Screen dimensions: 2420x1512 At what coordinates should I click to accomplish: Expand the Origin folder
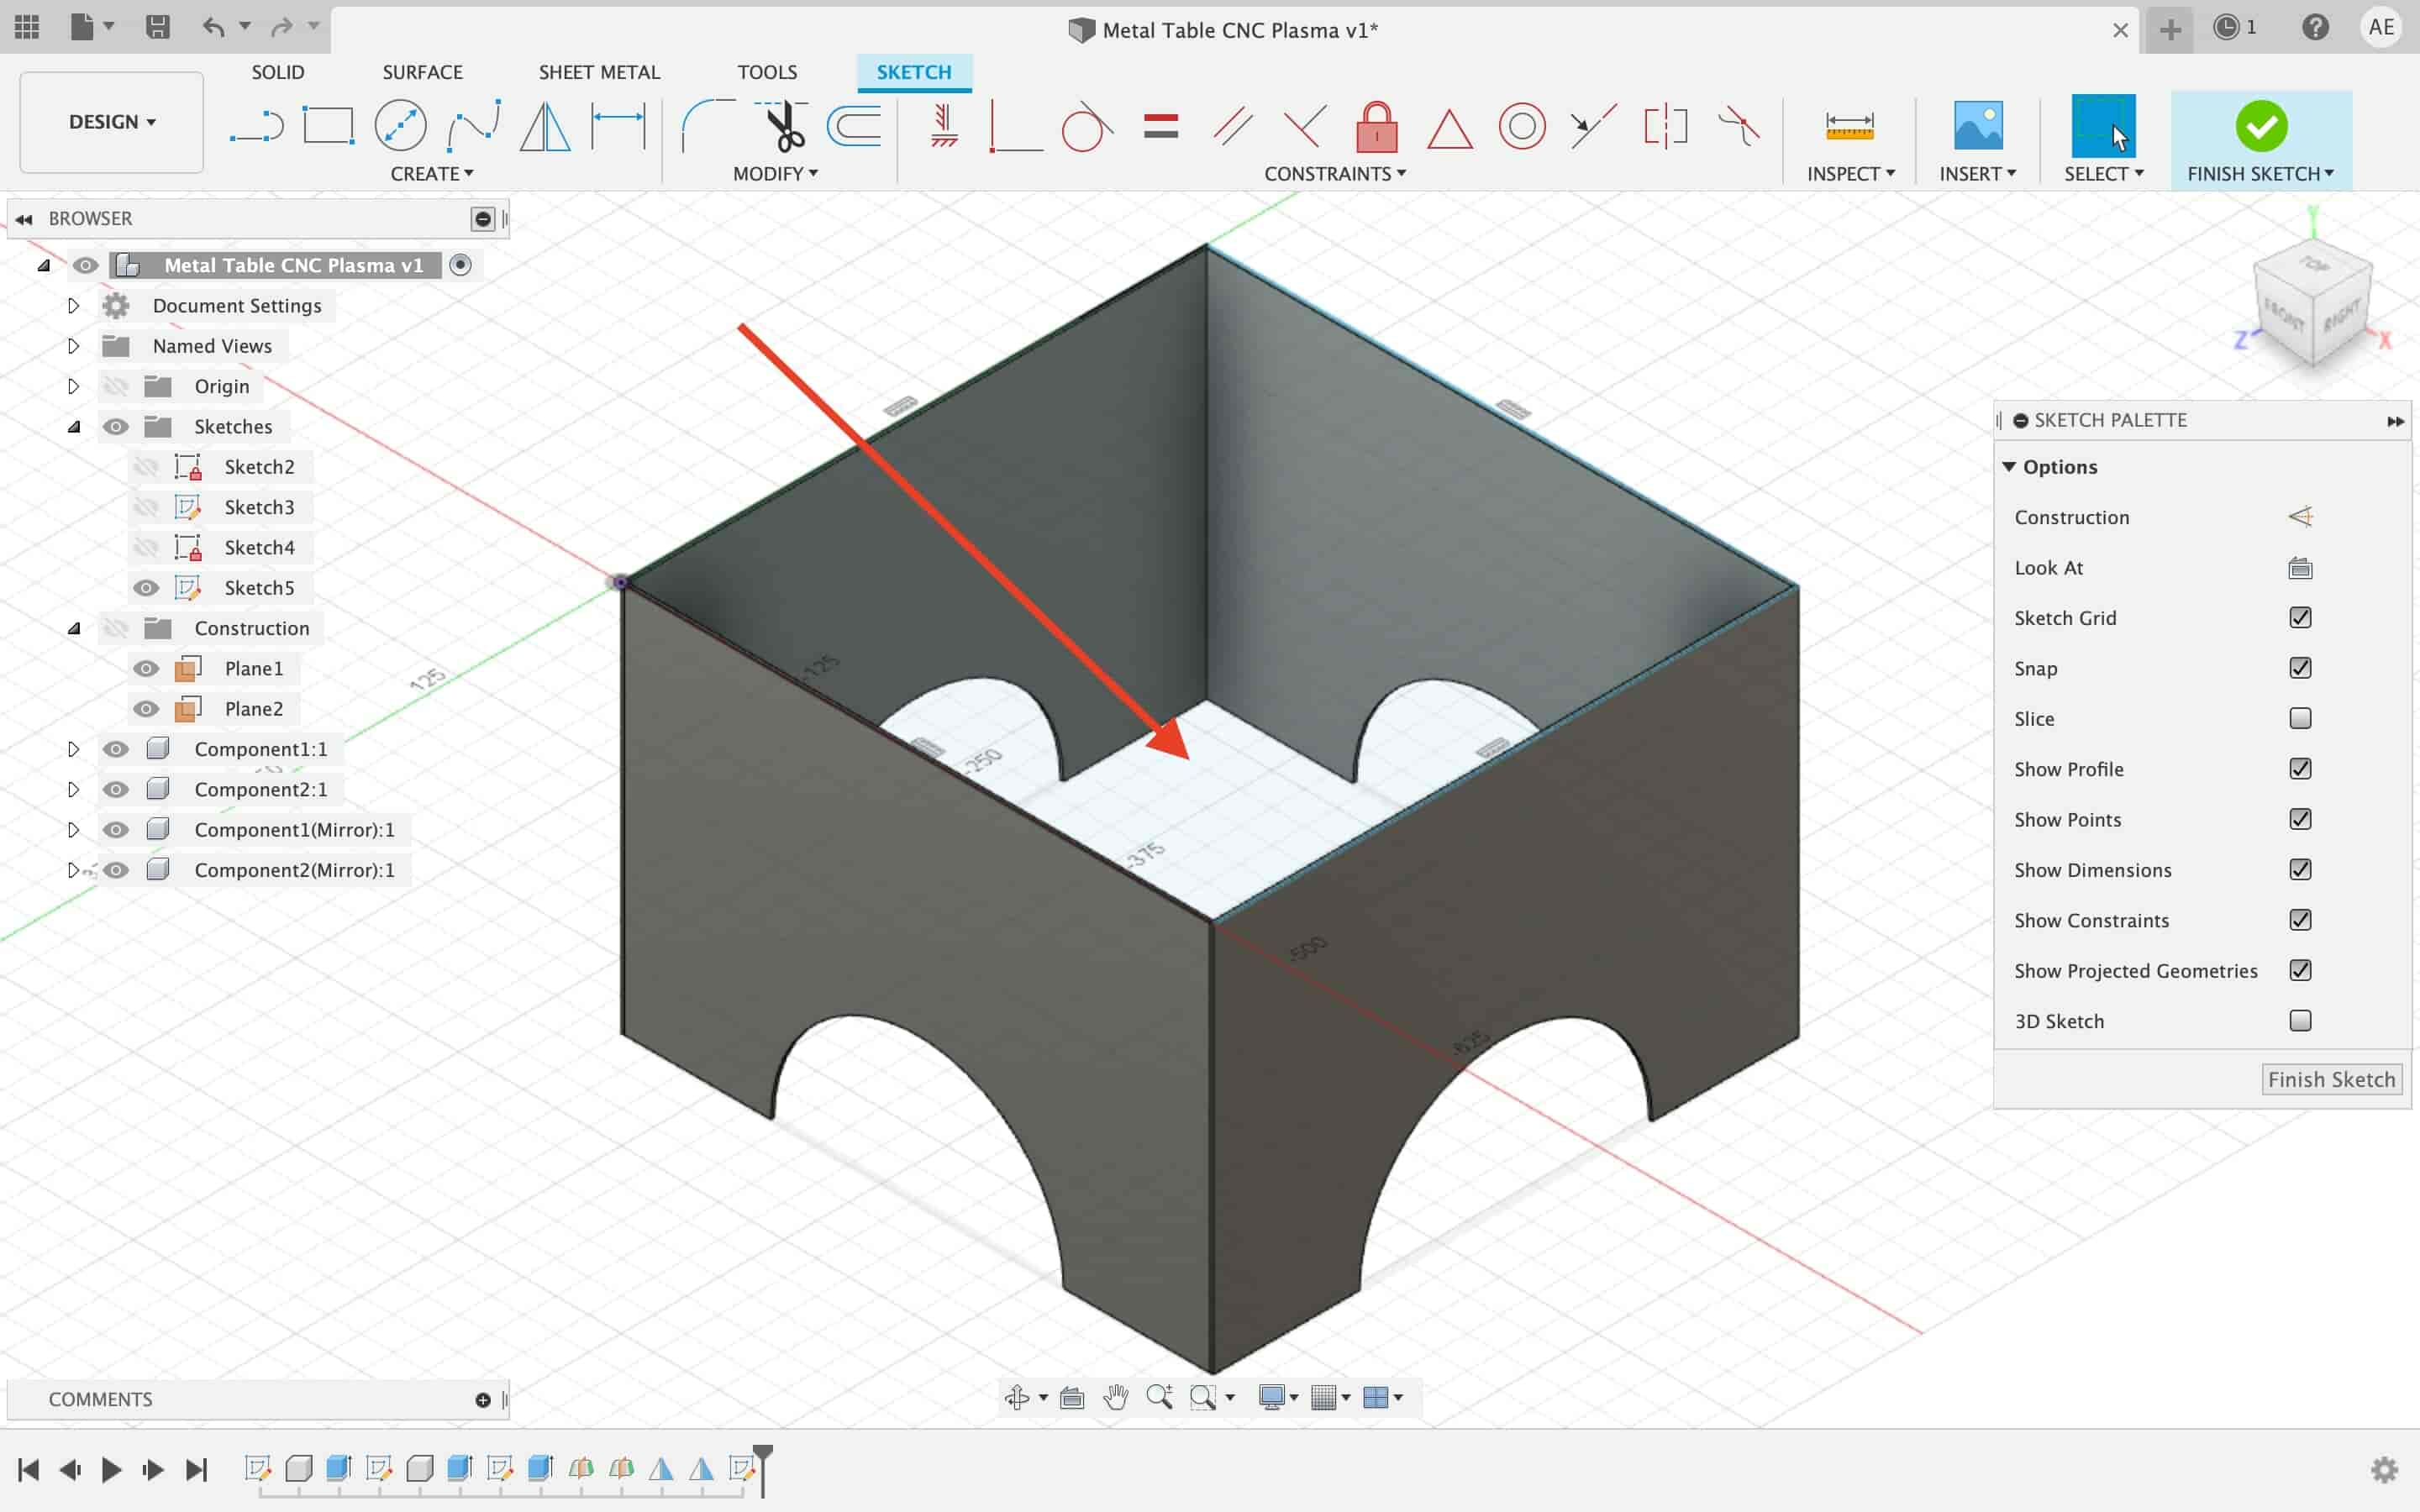pyautogui.click(x=73, y=386)
